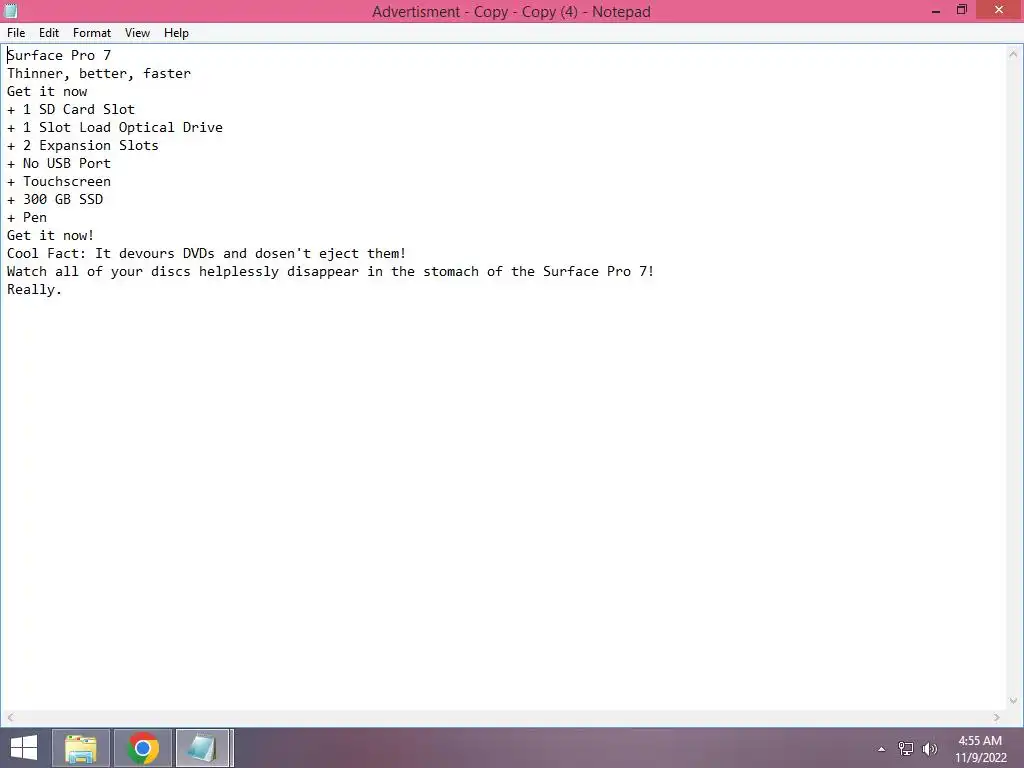Click the '+ Pen' line
This screenshot has height=768, width=1024.
tap(27, 217)
